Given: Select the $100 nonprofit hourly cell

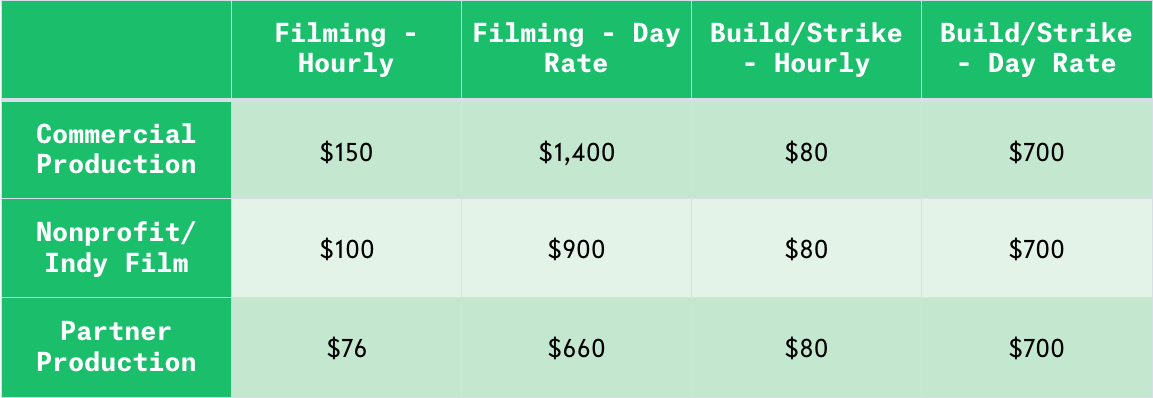Looking at the screenshot, I should 346,248.
